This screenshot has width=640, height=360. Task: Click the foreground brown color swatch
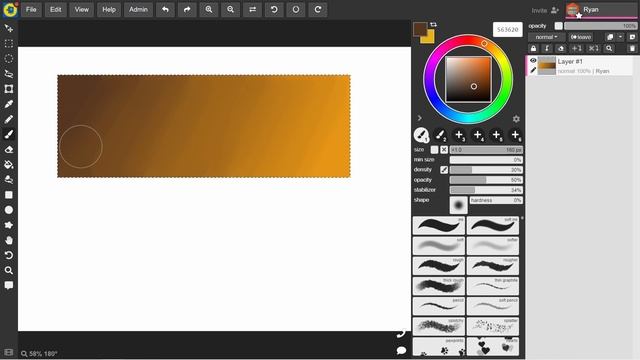pyautogui.click(x=419, y=29)
